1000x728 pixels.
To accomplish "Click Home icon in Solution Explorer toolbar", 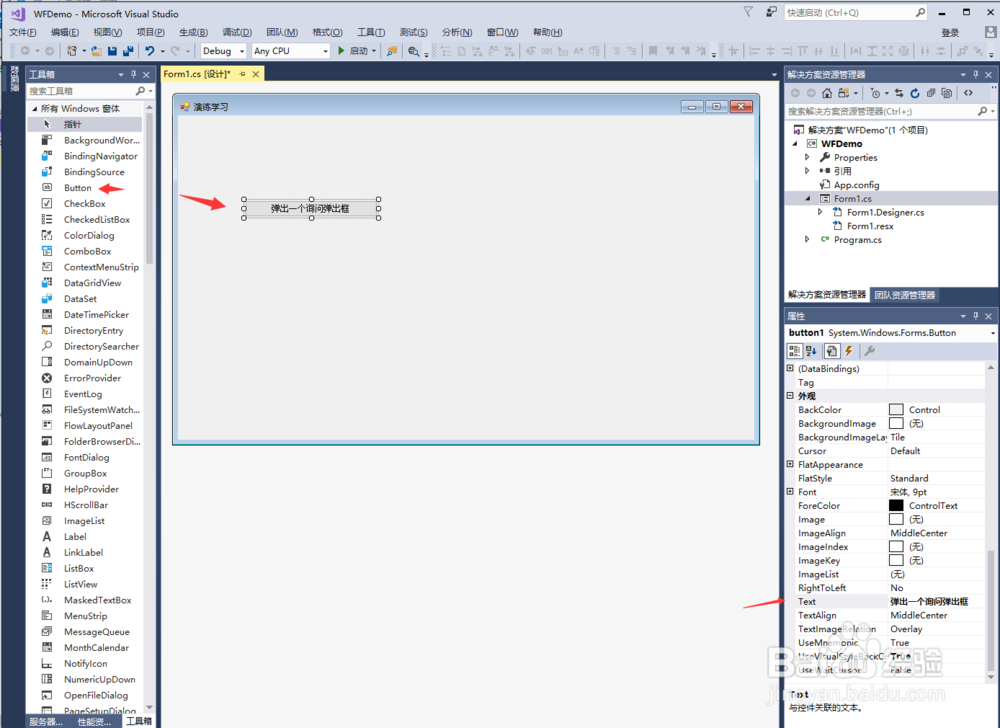I will (x=827, y=93).
